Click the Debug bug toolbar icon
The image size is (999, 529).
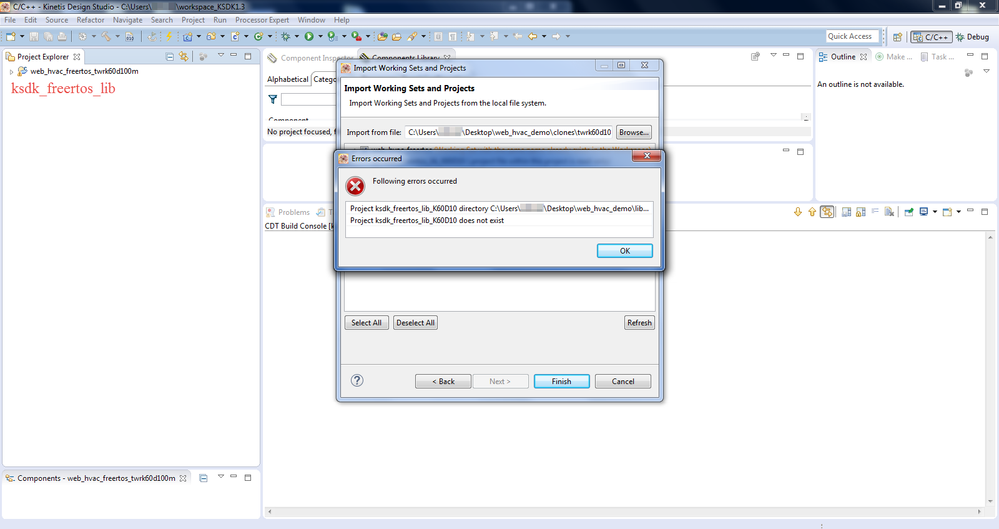click(285, 37)
